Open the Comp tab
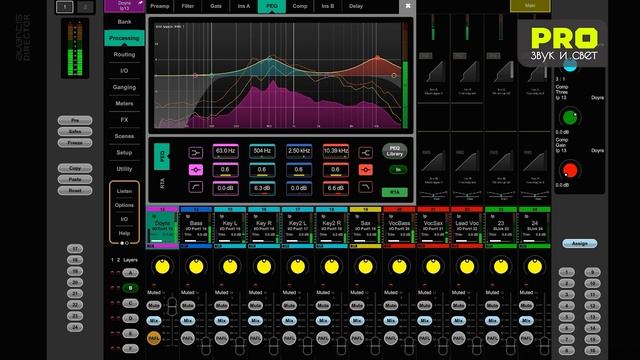This screenshot has height=360, width=640. point(300,6)
